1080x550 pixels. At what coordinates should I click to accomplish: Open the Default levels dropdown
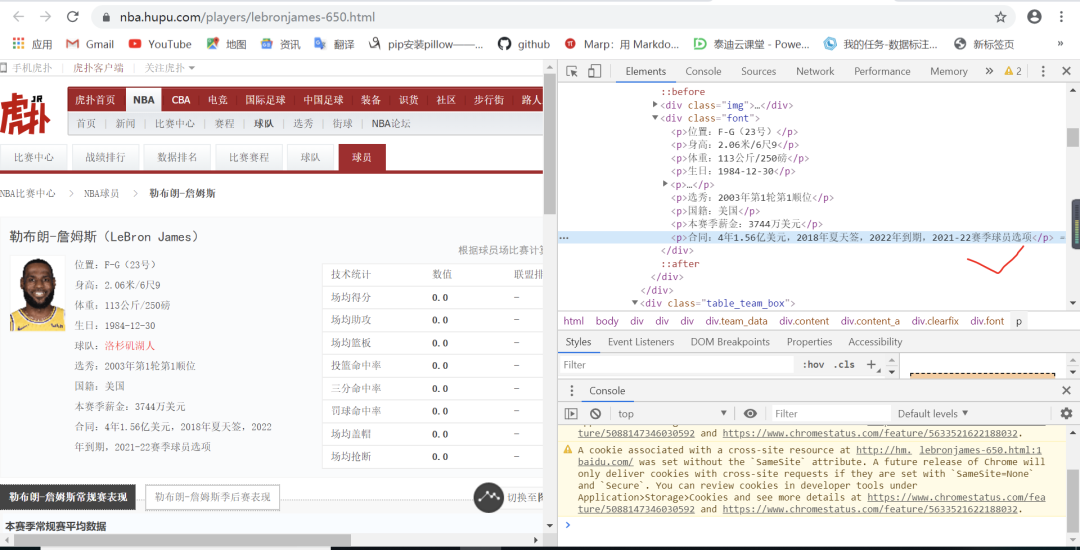pos(933,414)
